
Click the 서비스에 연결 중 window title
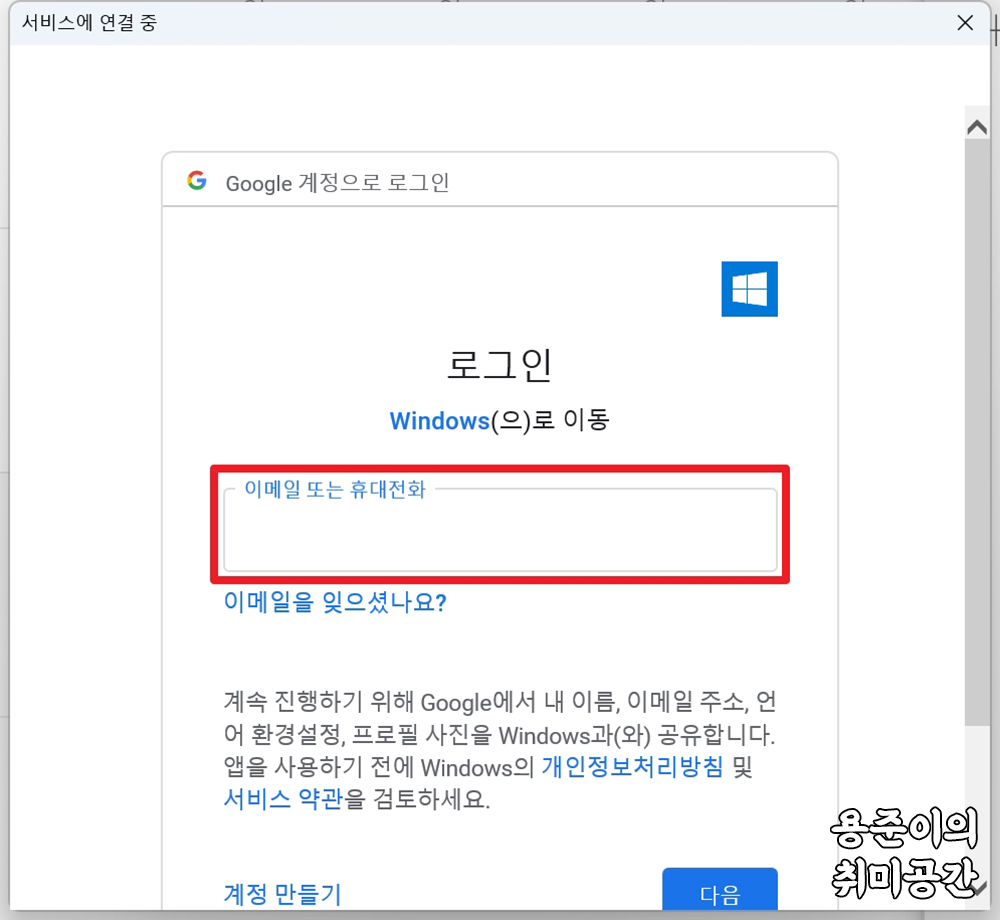click(89, 23)
